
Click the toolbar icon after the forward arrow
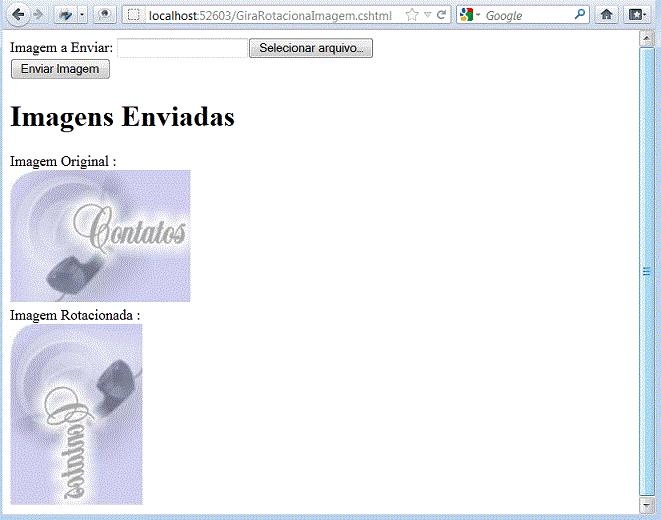point(65,15)
